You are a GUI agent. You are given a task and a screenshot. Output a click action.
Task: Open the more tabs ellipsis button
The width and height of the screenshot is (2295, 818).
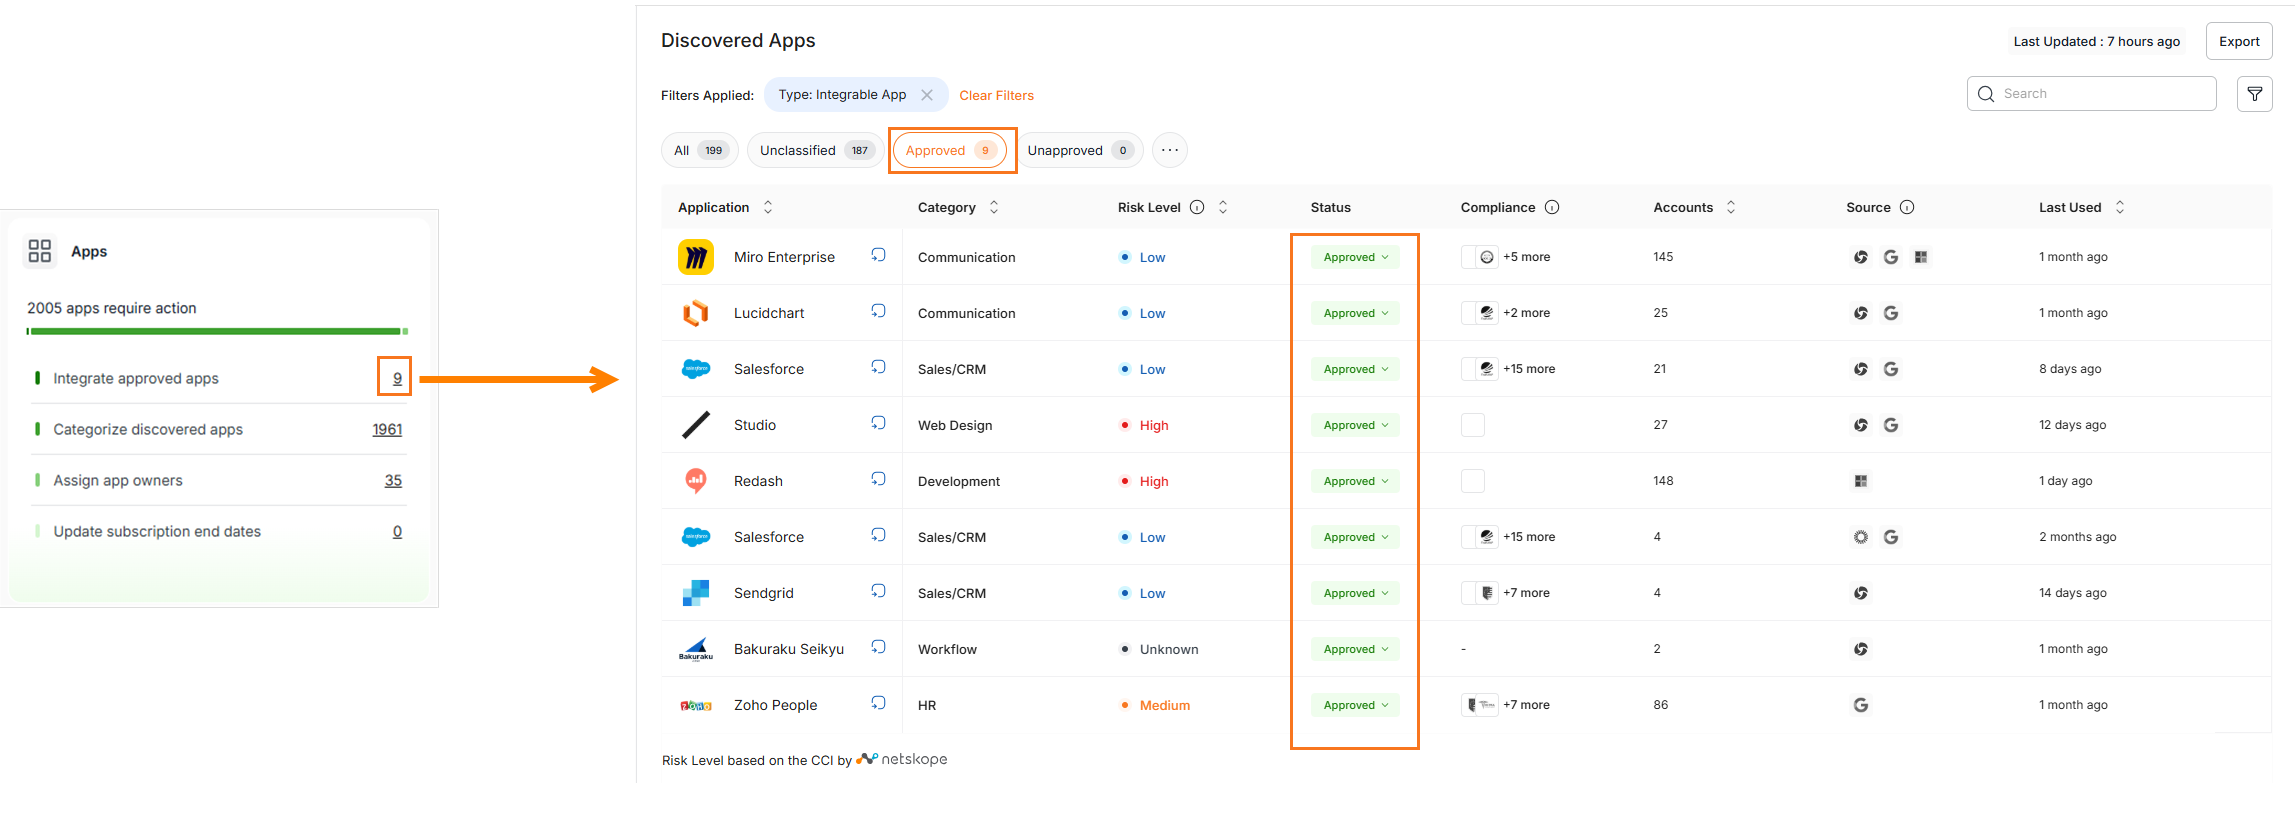(1170, 150)
